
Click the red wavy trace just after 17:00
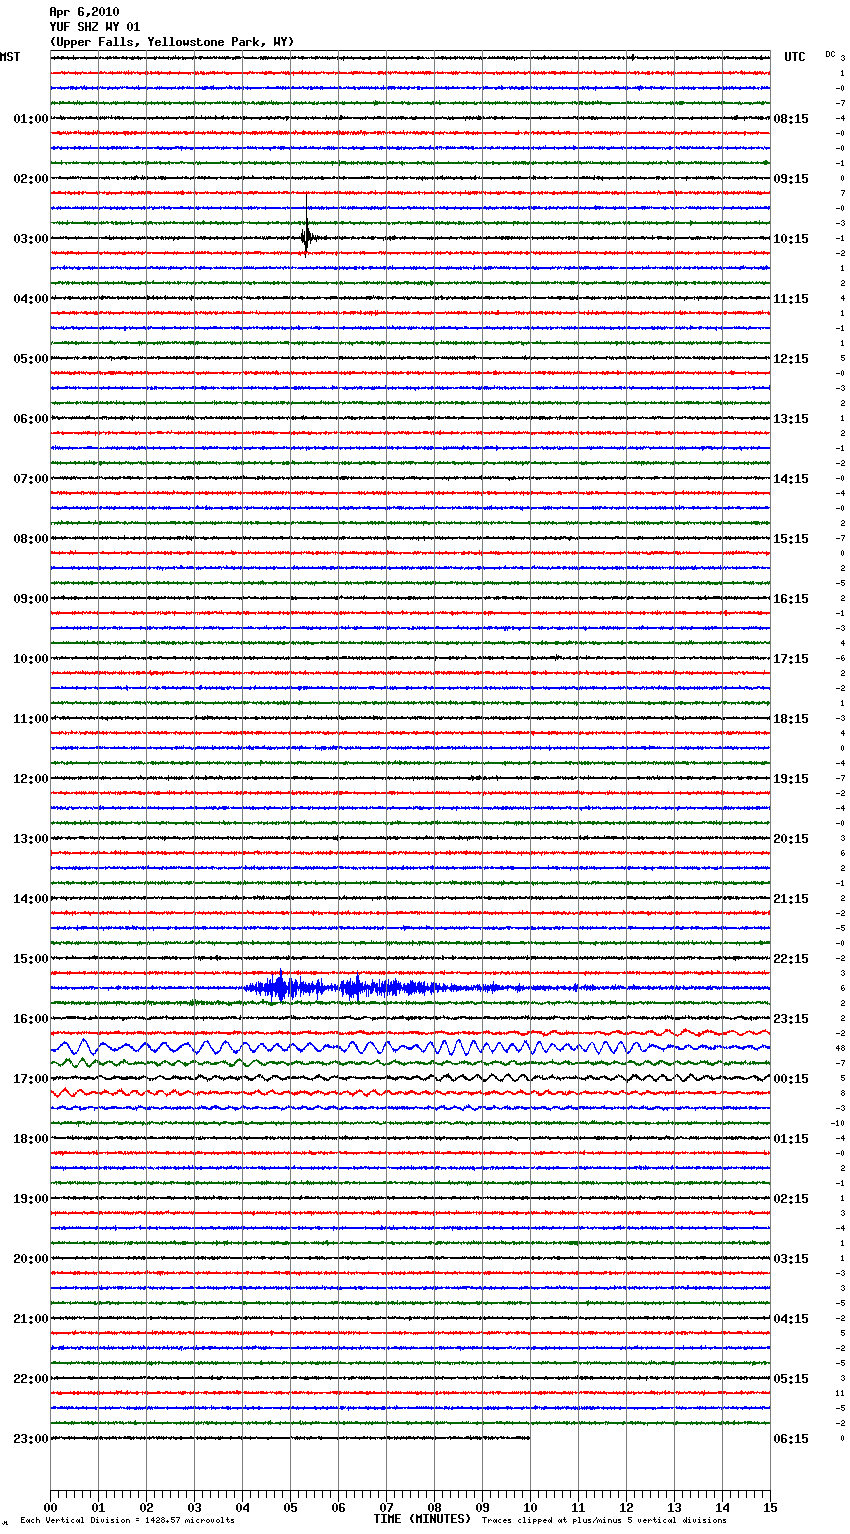(100, 1093)
